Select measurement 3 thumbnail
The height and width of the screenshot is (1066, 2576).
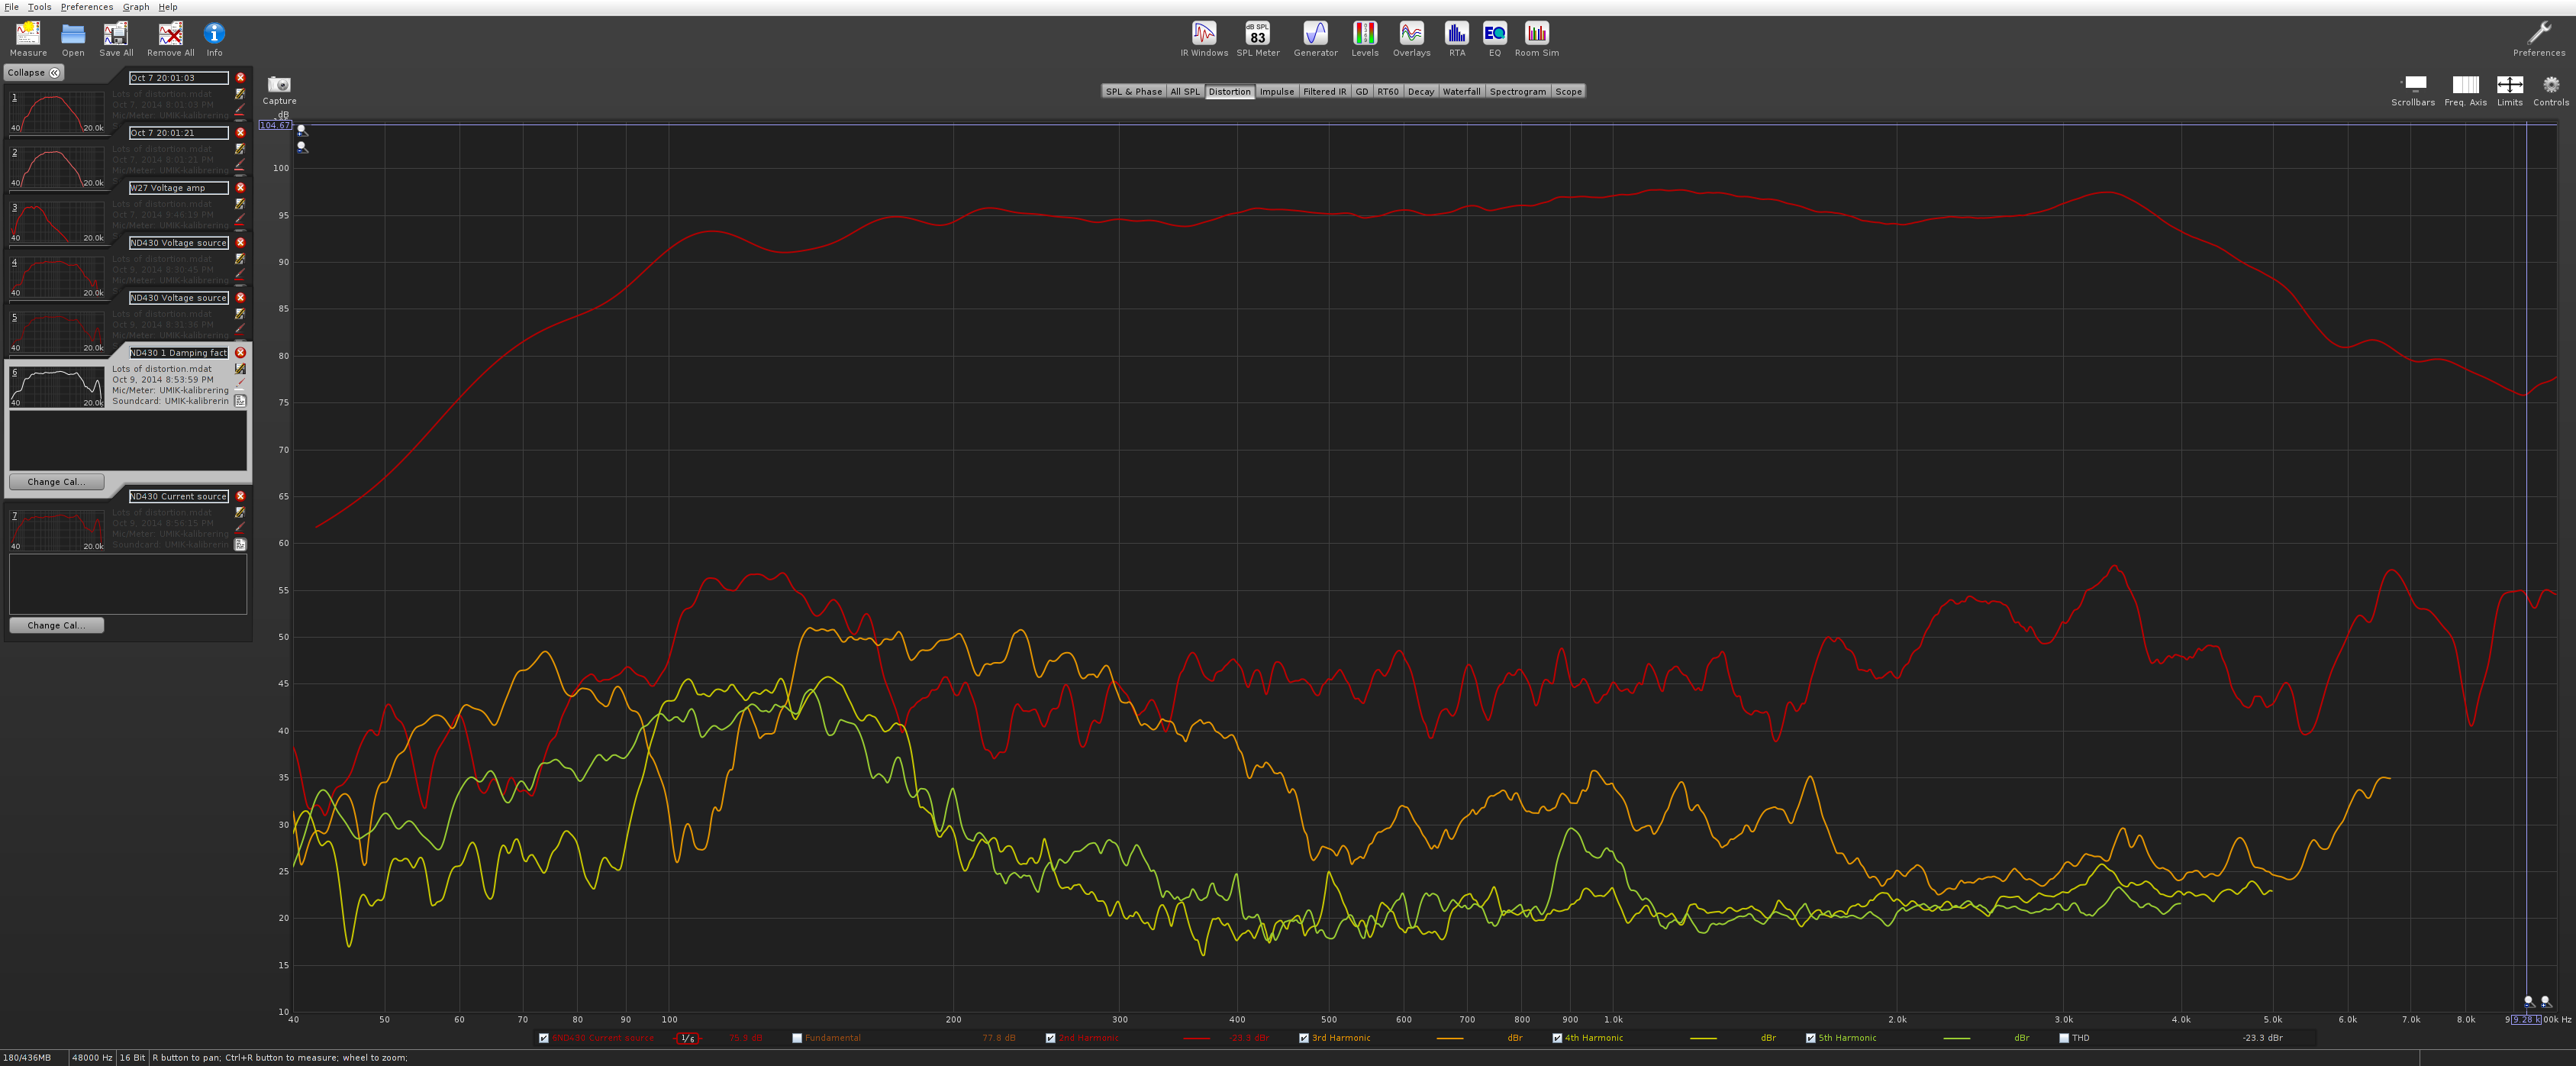click(x=57, y=222)
